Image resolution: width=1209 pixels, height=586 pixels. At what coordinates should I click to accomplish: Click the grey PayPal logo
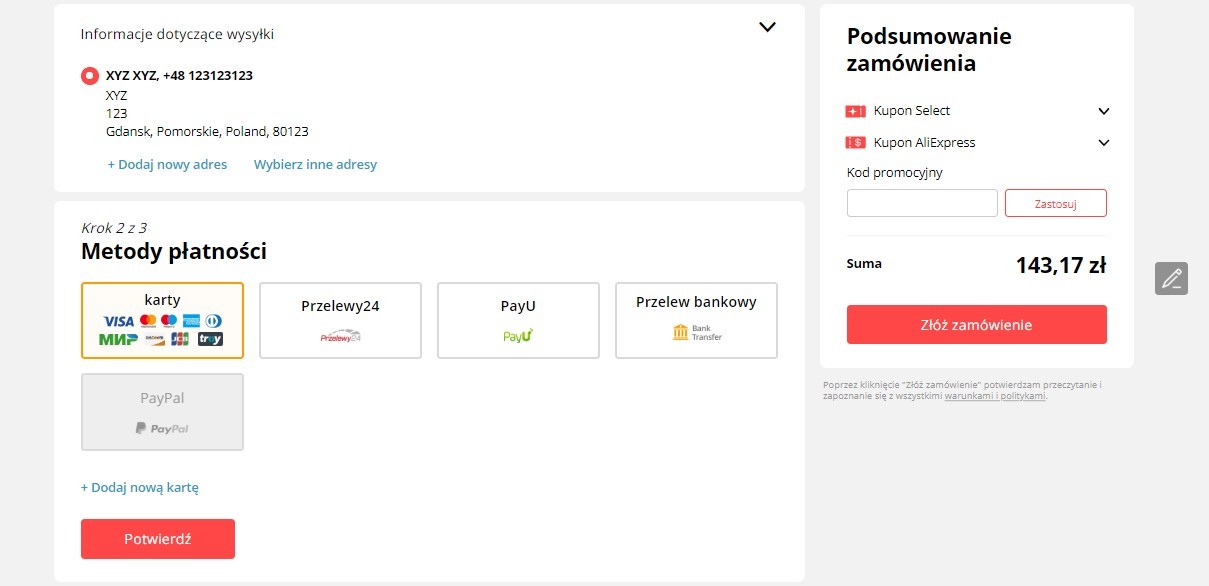click(162, 428)
